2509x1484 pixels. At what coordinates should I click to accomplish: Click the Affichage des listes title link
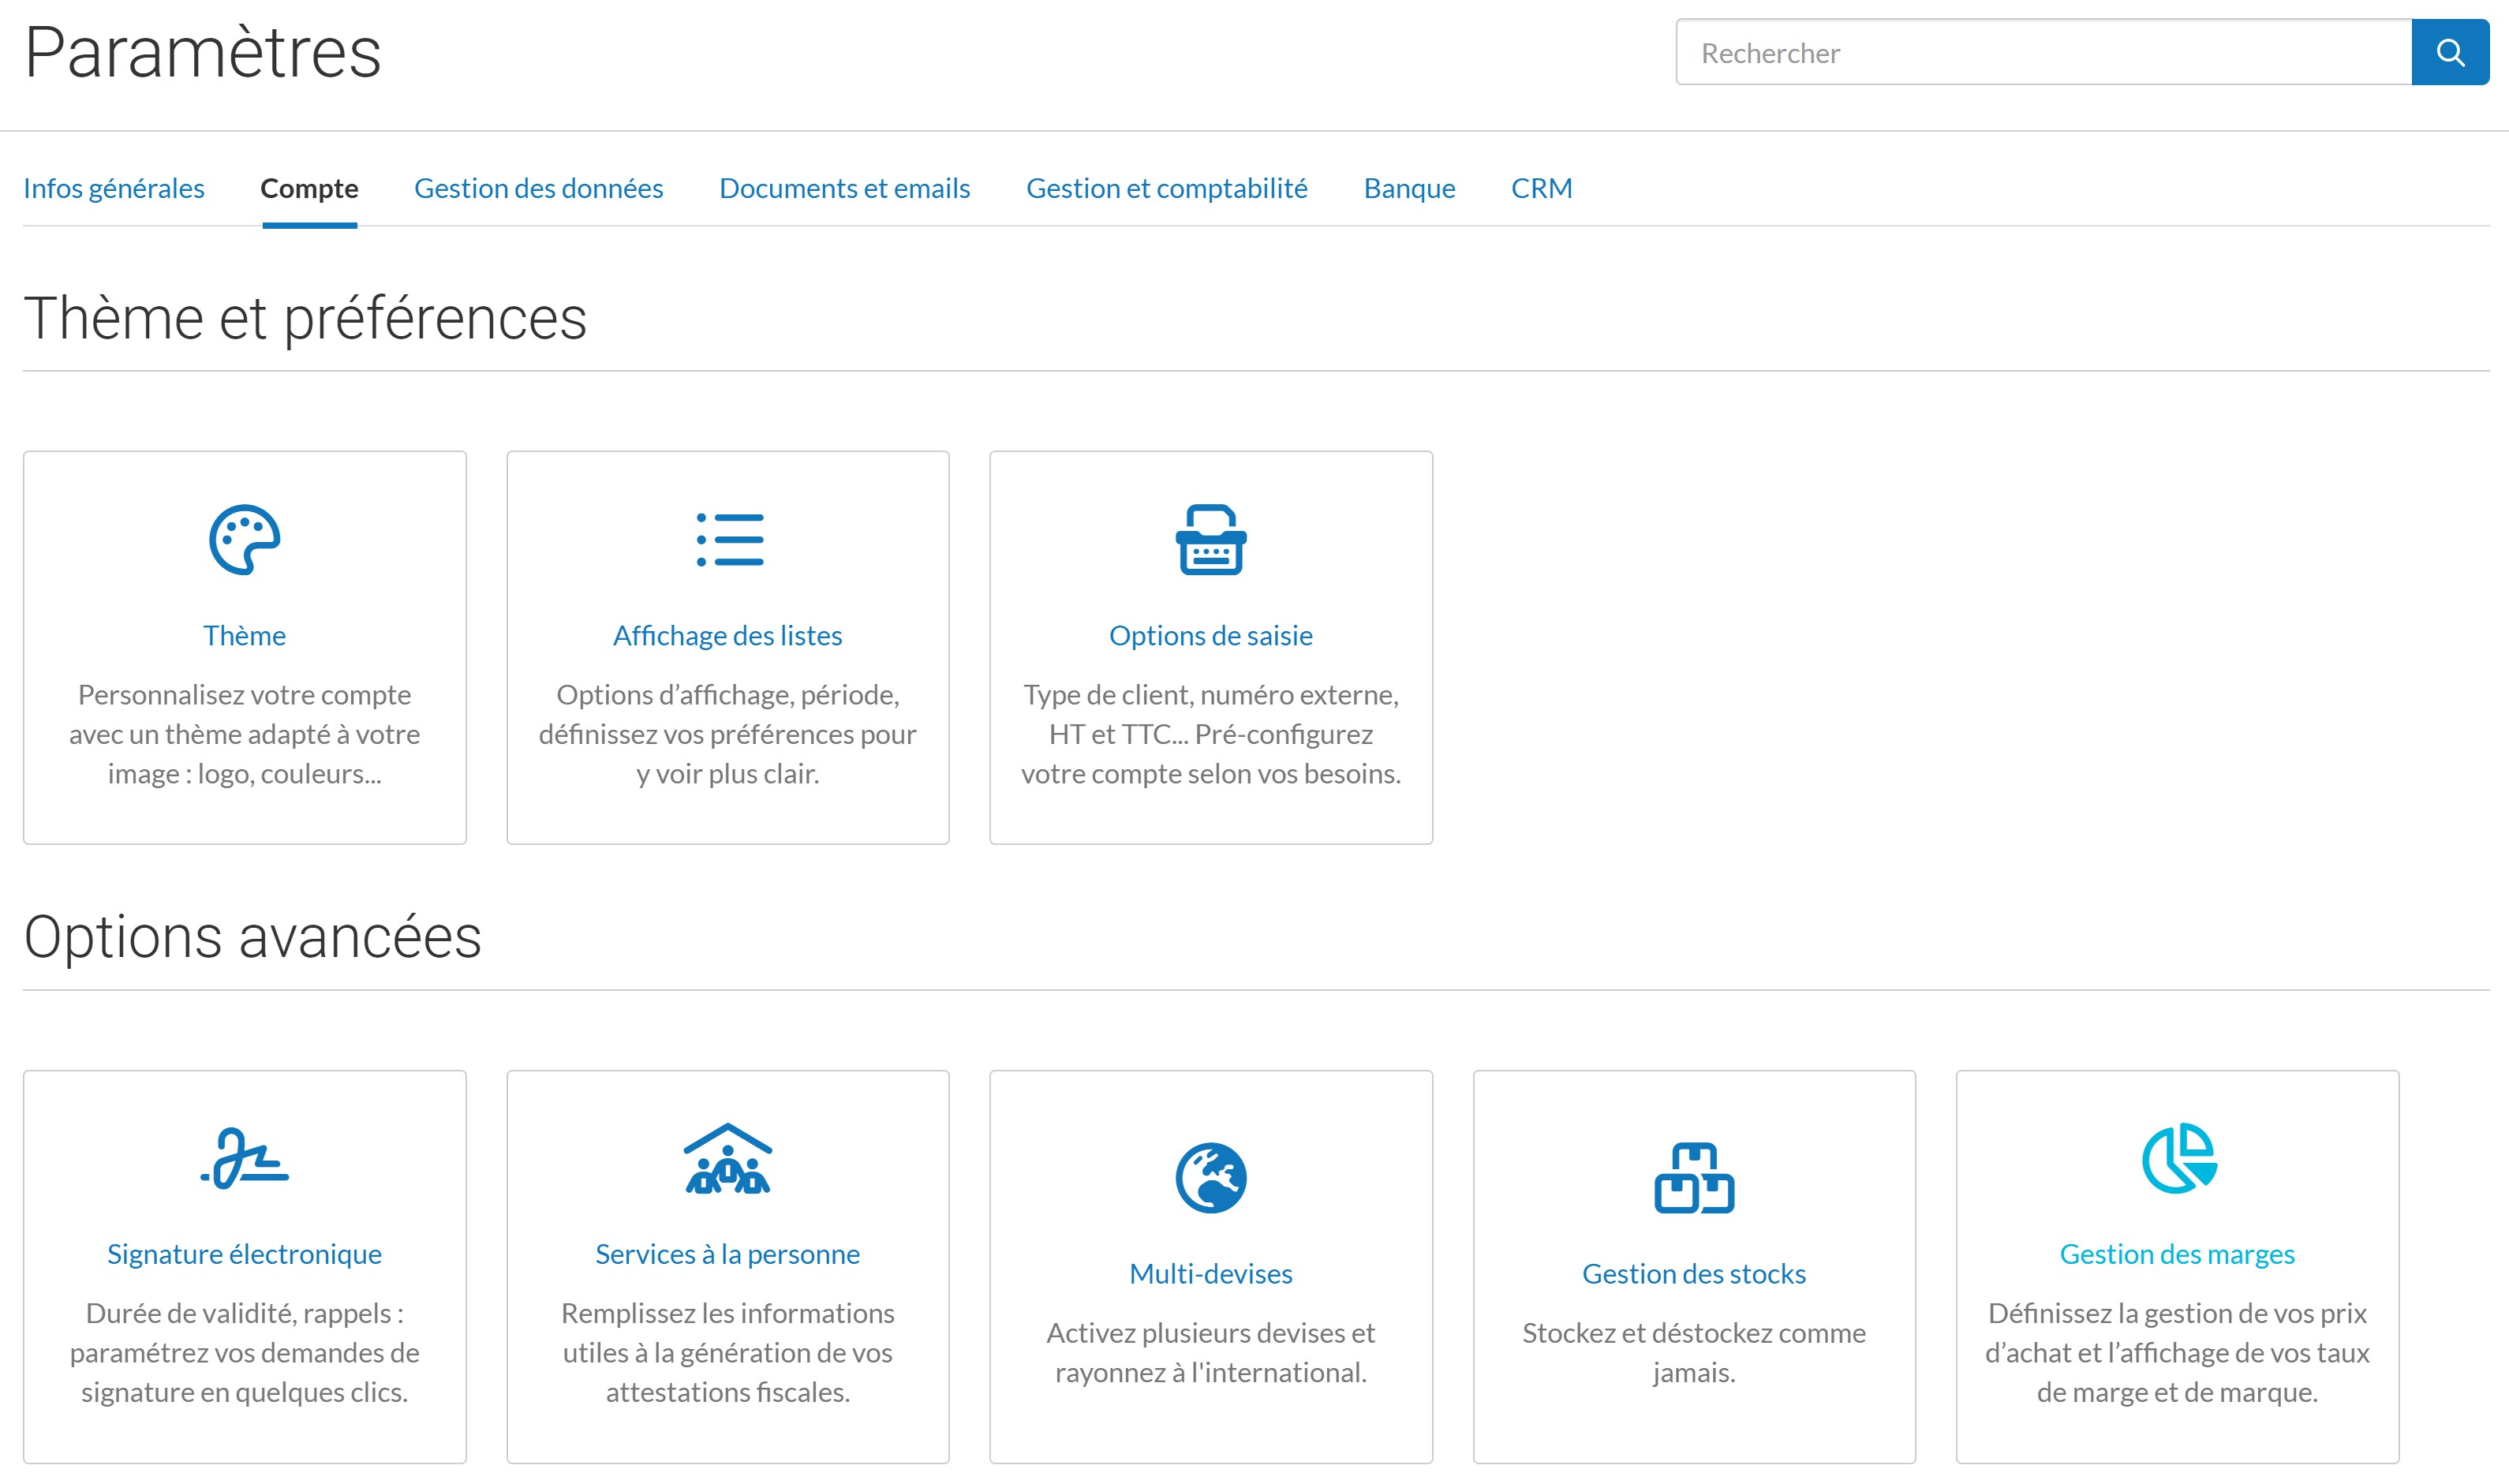coord(727,636)
